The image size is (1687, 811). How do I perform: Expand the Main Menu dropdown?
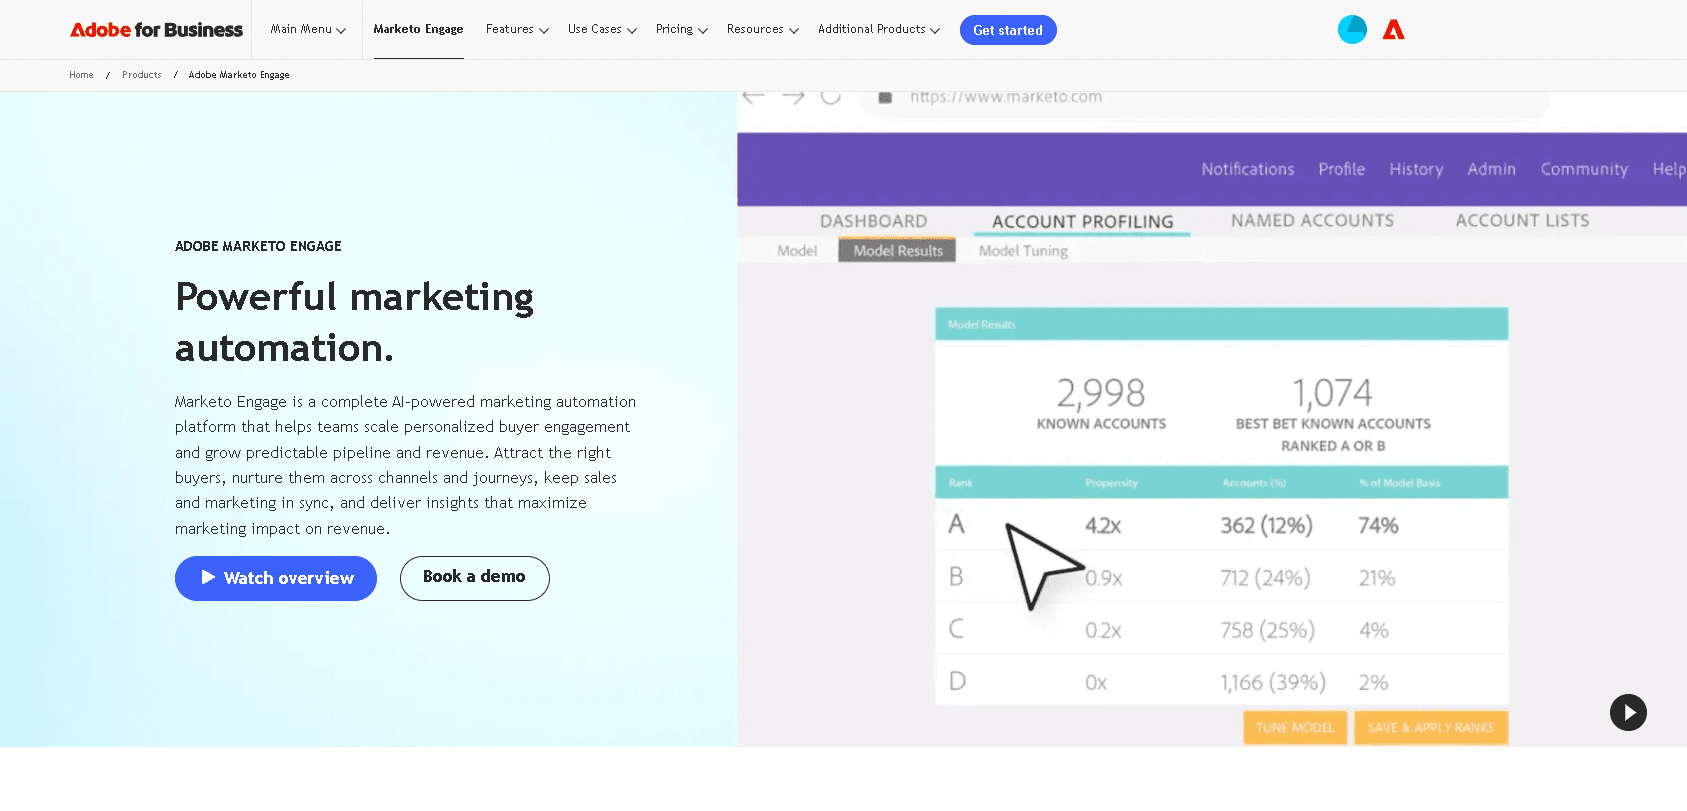pos(308,30)
